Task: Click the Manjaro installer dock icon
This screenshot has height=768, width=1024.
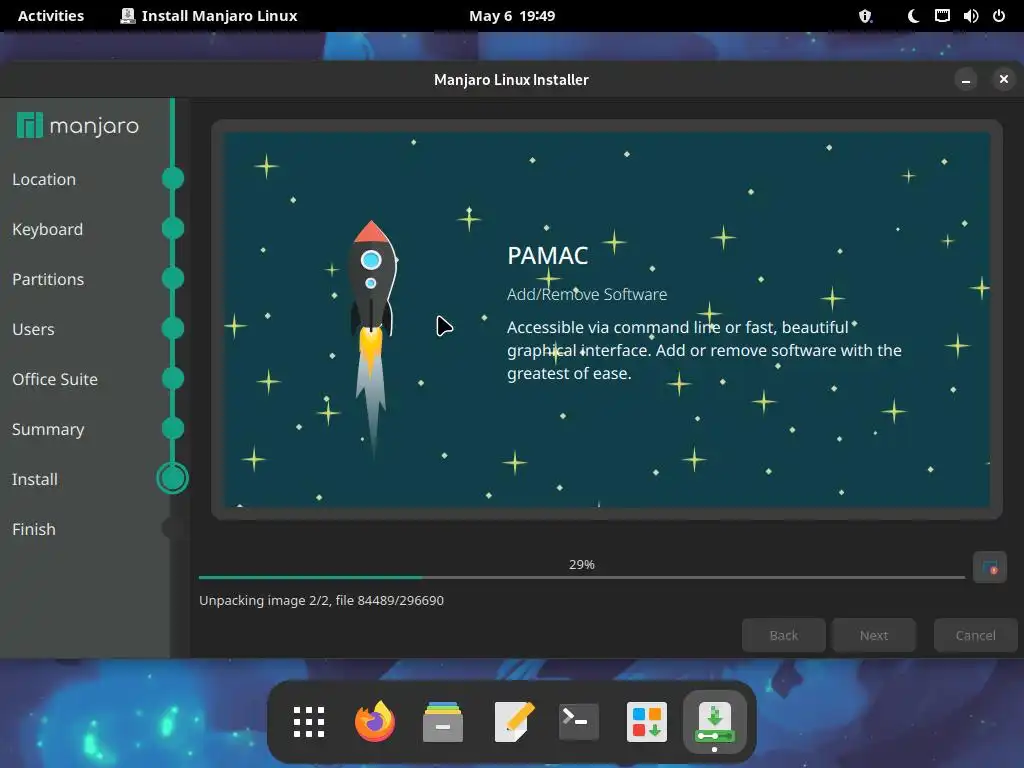Action: 714,722
